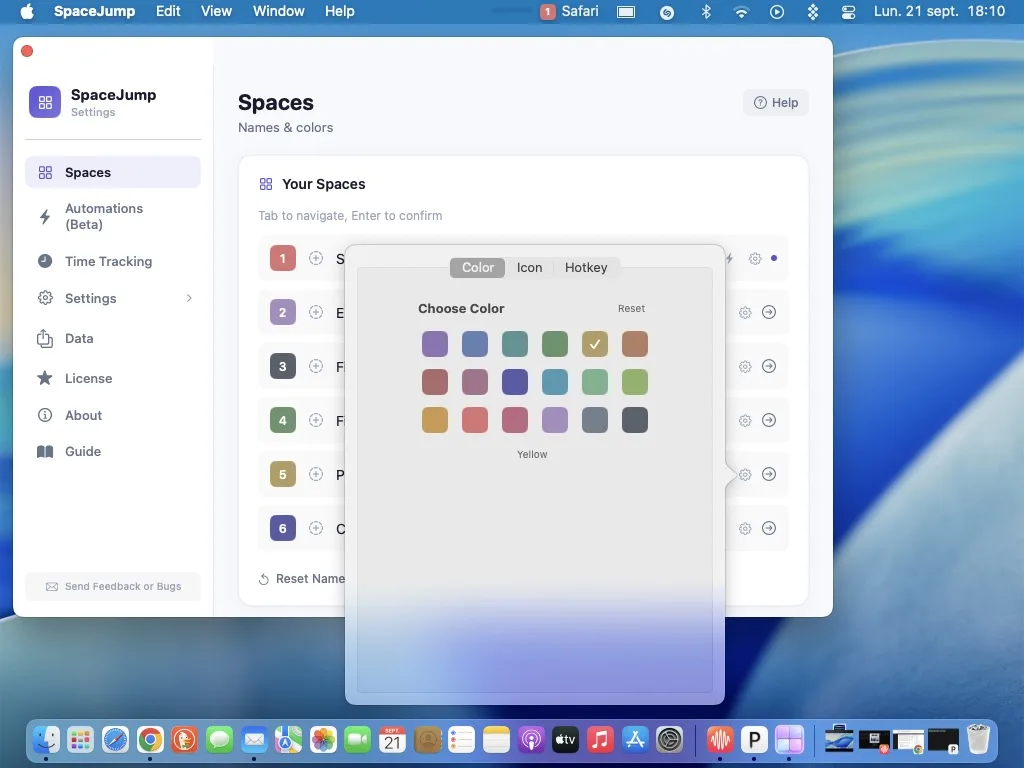Go to Time Tracking section
Screen dimensions: 1024x768
[112, 261]
